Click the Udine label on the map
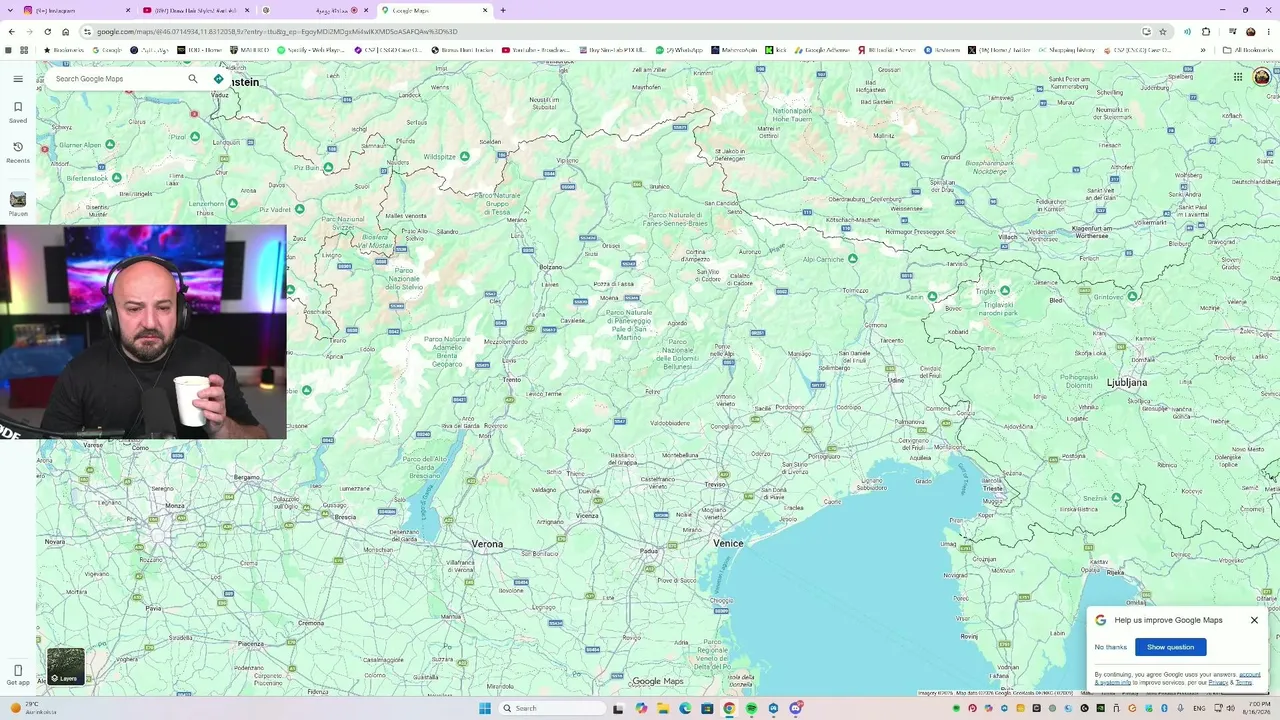The height and width of the screenshot is (720, 1280). click(896, 380)
